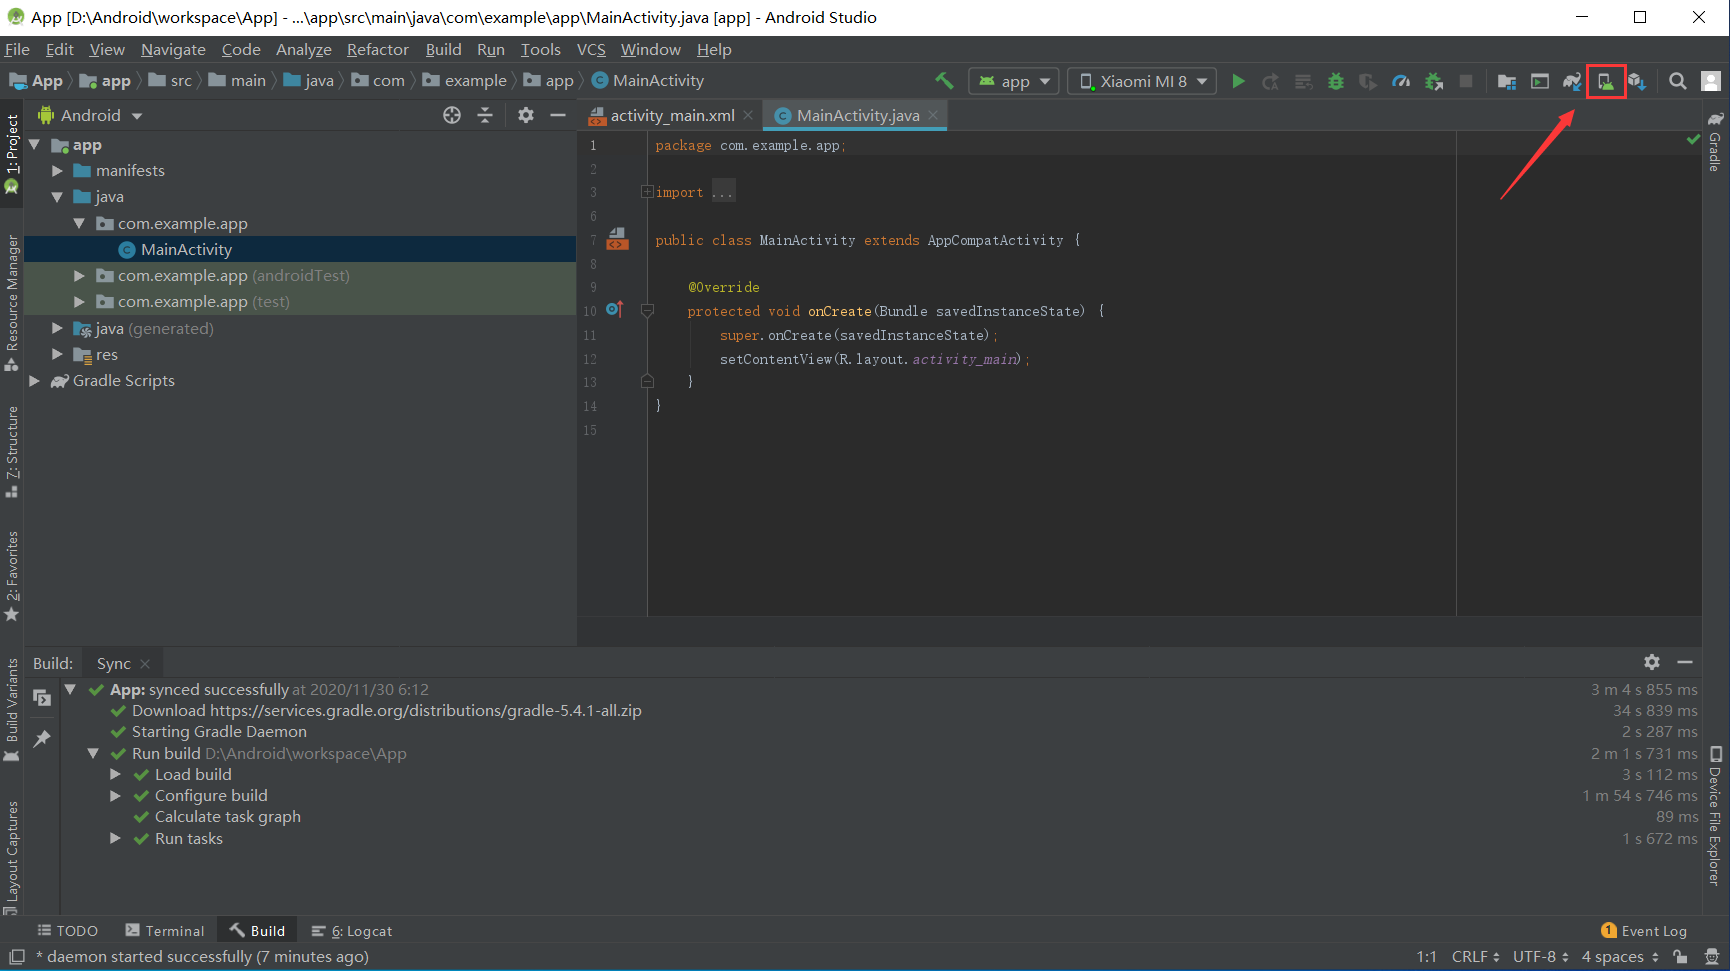Screen dimensions: 1730x971
Task: Click Collapse All icon in Project panel
Action: click(x=485, y=116)
